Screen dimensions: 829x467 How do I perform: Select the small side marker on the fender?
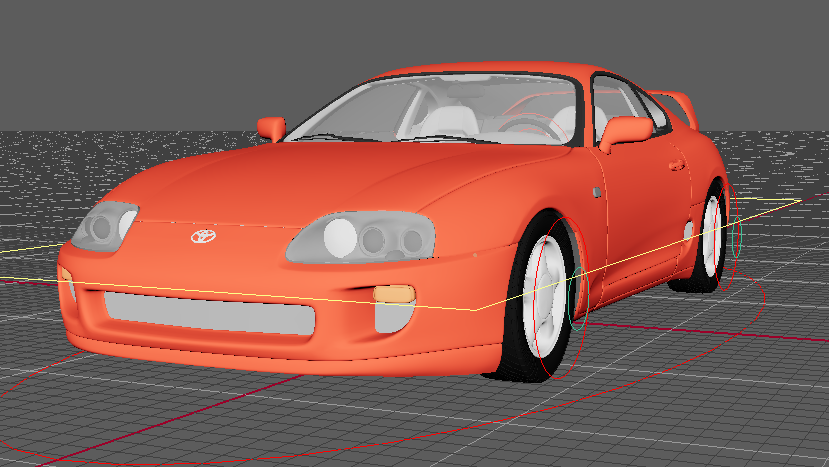pos(597,190)
